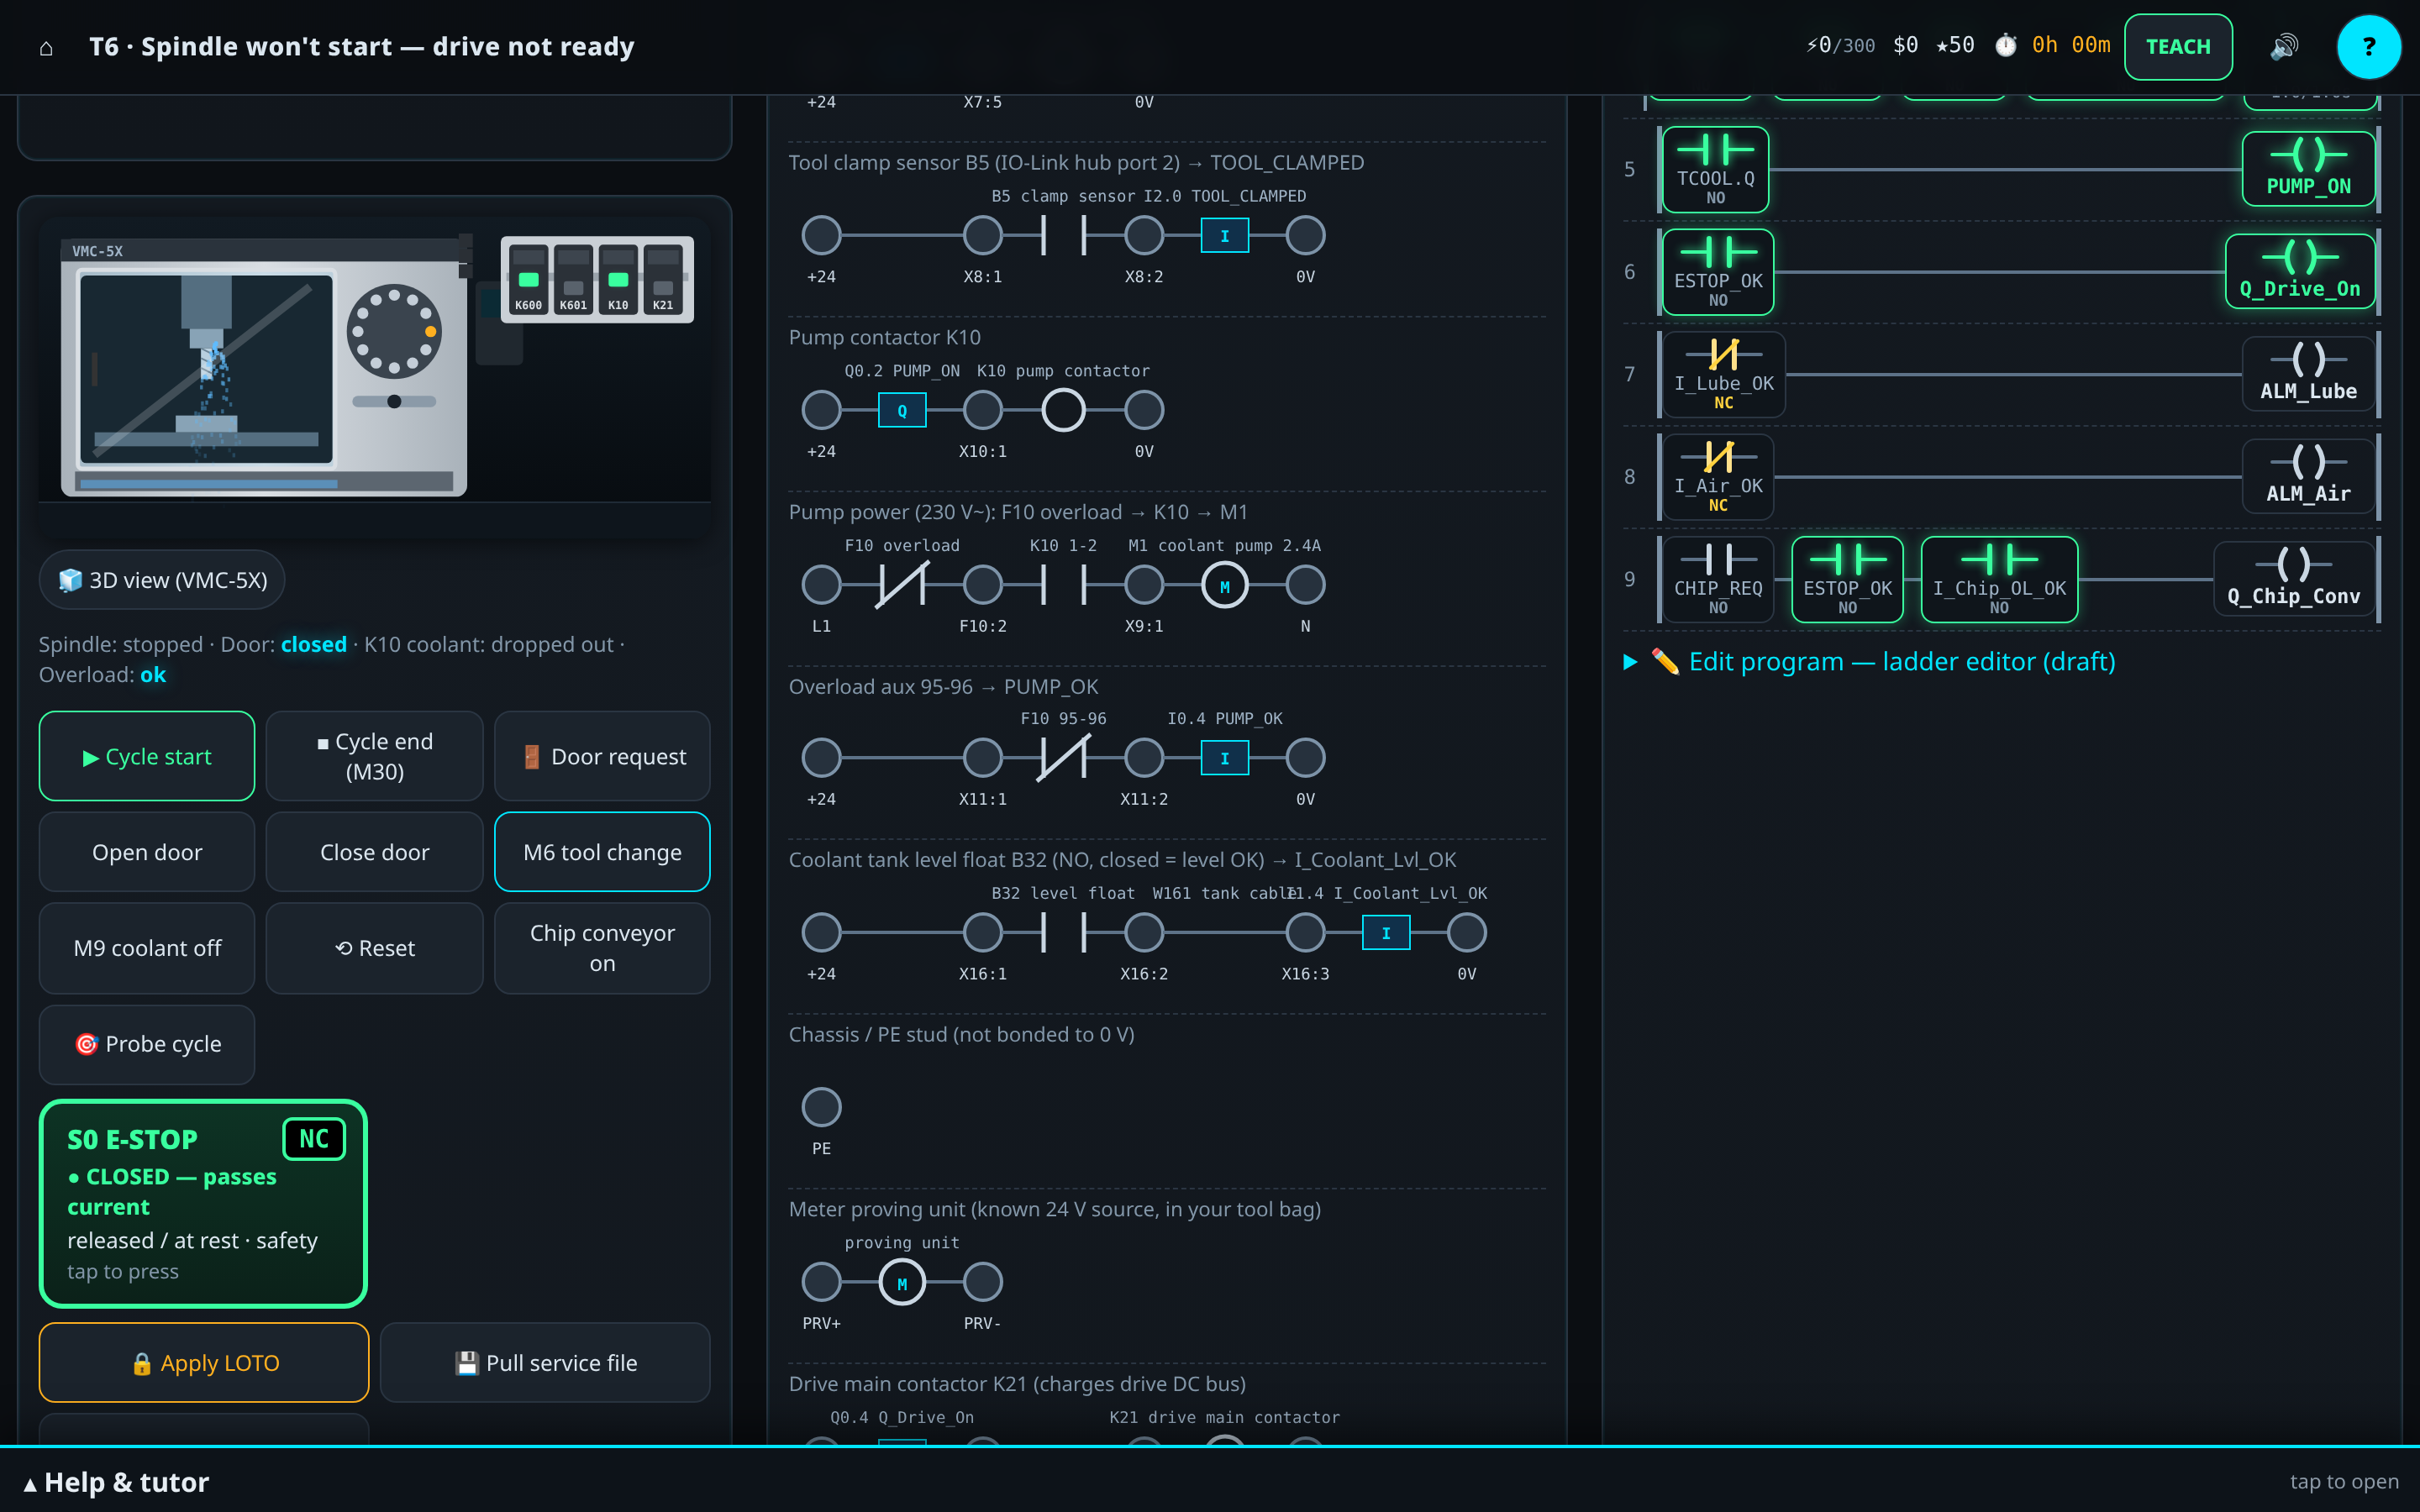
Task: Select the Q_Chip_Conv coil
Action: tap(2293, 579)
